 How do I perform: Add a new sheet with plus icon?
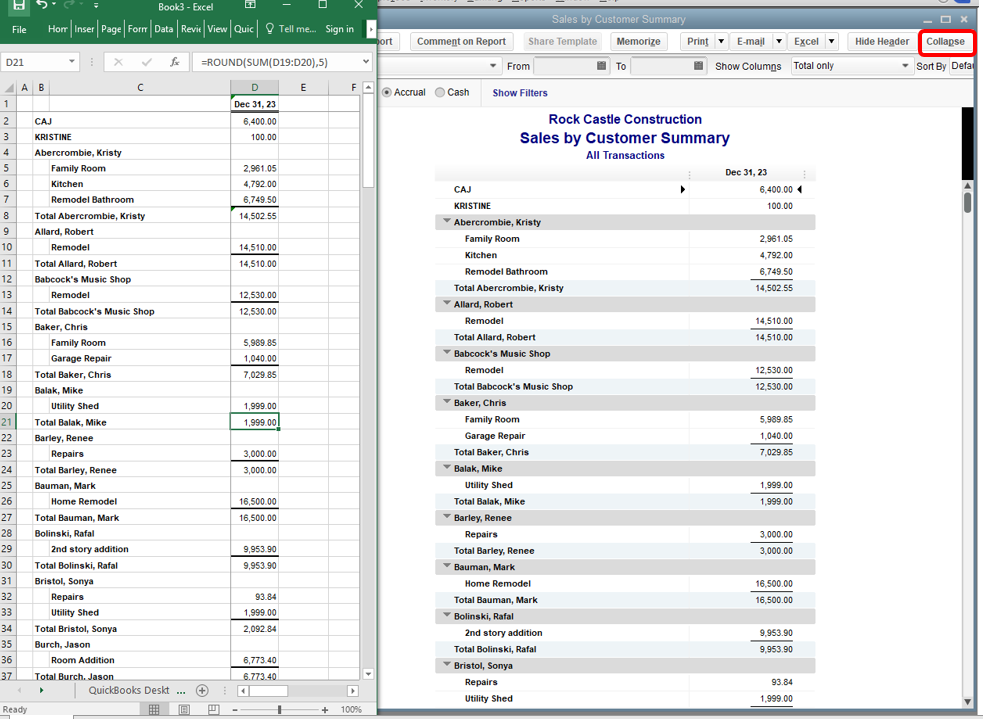pos(202,690)
